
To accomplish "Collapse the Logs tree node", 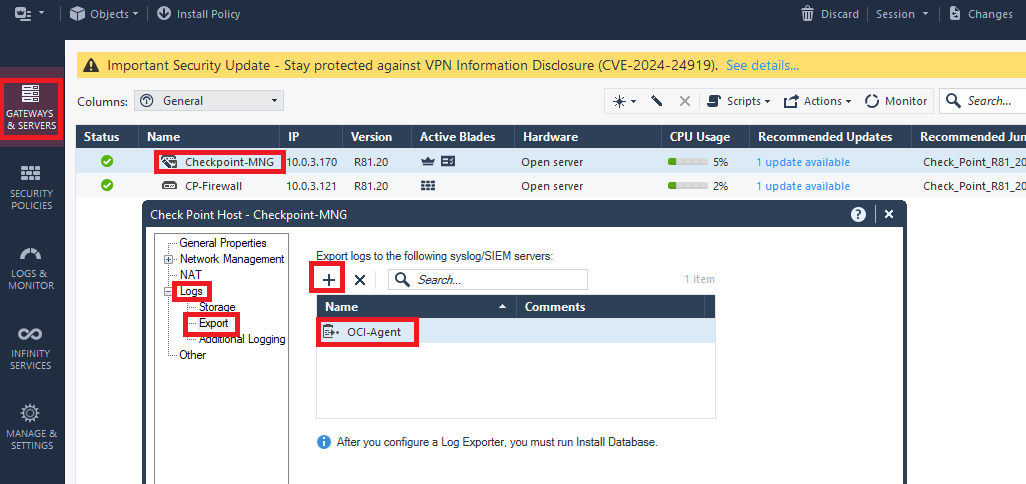I will [169, 291].
